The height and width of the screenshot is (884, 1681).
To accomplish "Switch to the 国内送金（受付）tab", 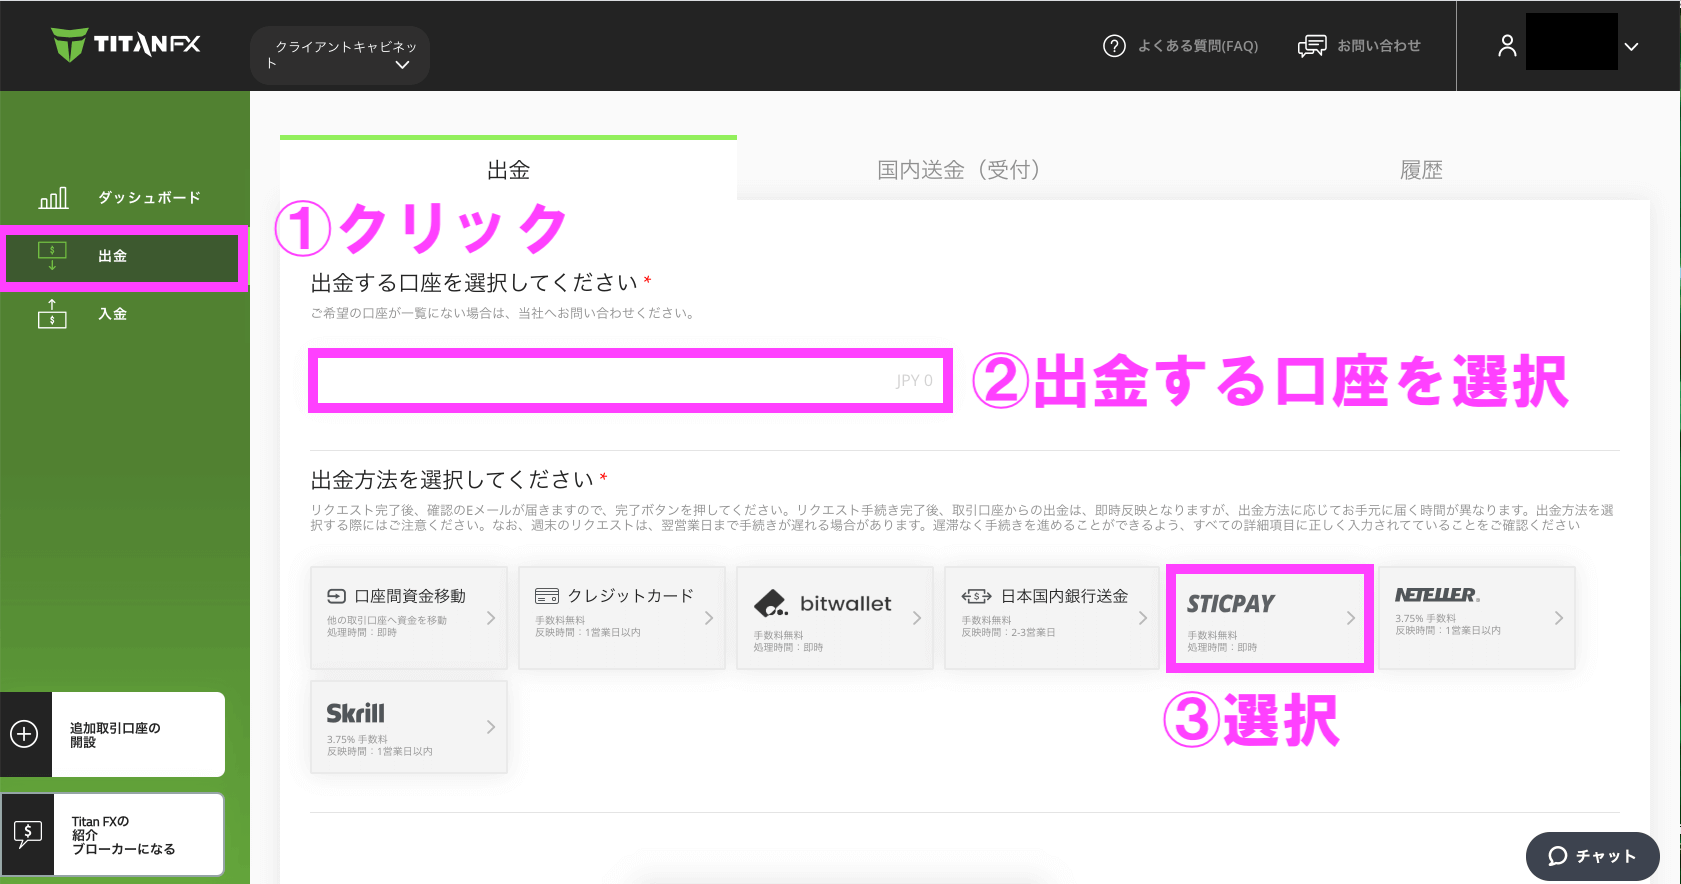I will tap(958, 170).
